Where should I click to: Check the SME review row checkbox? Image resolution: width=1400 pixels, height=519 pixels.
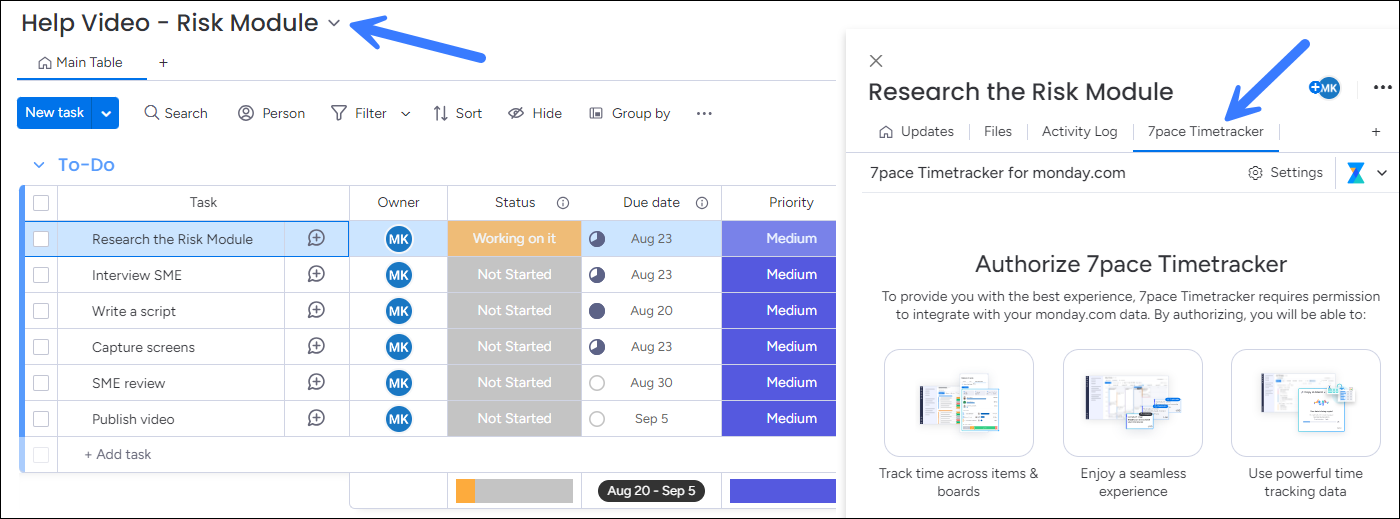pyautogui.click(x=41, y=383)
